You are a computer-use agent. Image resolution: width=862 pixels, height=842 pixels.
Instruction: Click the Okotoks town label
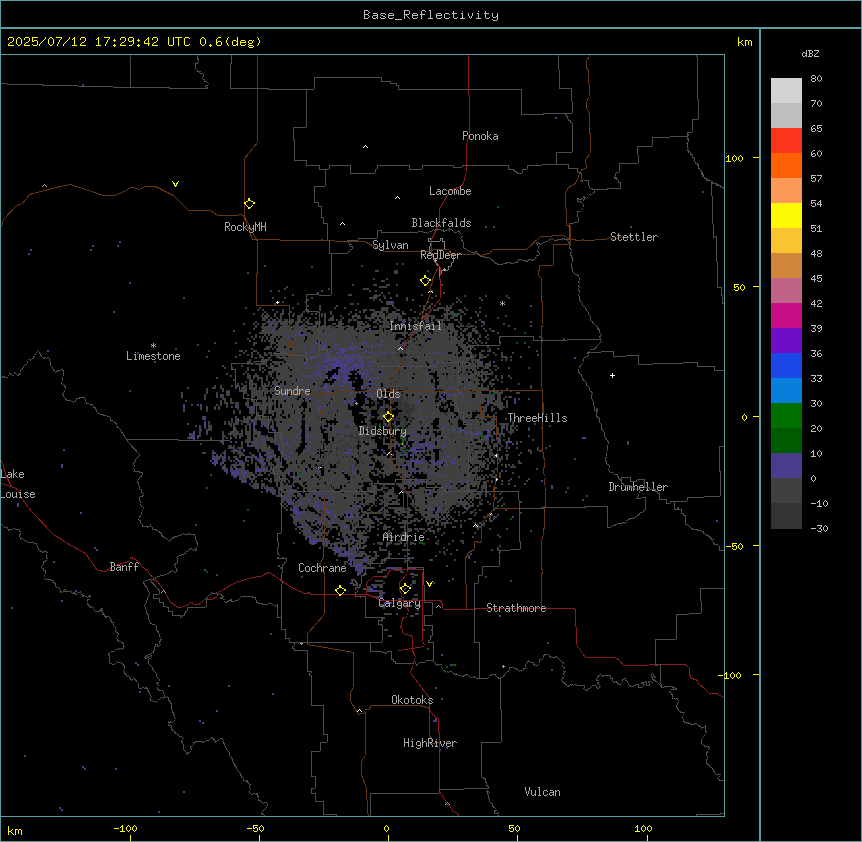pos(412,700)
